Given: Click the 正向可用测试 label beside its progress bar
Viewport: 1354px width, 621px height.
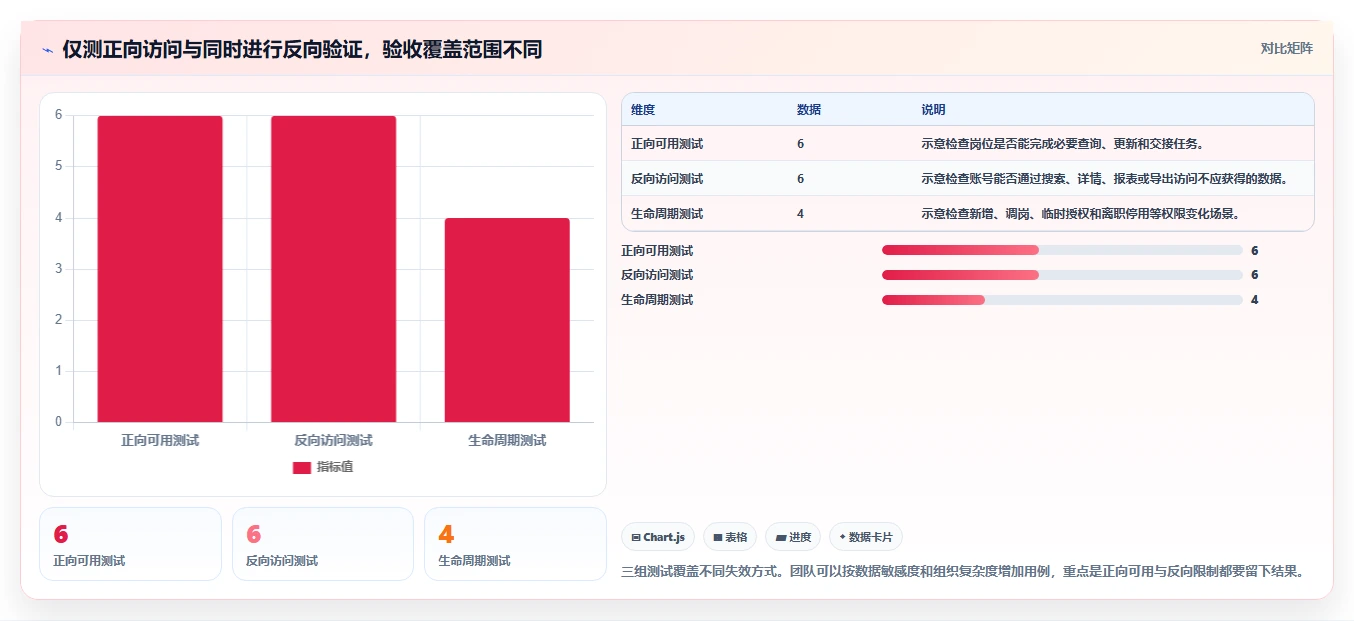Looking at the screenshot, I should tap(657, 251).
